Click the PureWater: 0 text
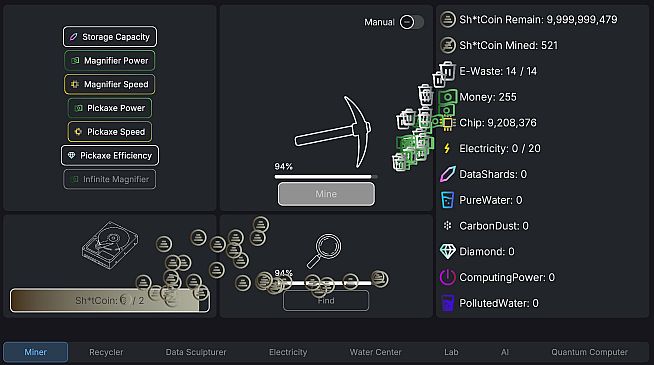This screenshot has width=654, height=365. pos(490,200)
